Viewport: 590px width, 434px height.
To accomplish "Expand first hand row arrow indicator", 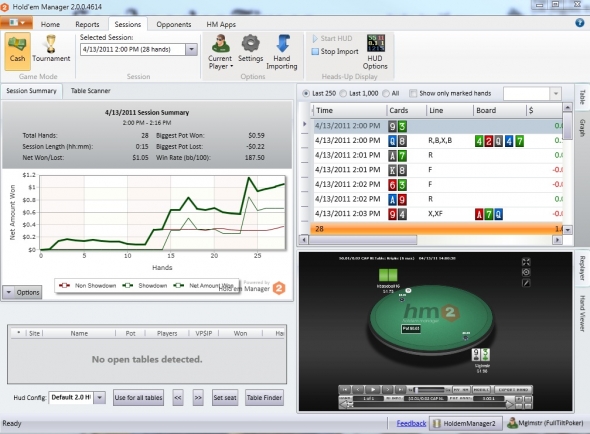I will (x=305, y=124).
